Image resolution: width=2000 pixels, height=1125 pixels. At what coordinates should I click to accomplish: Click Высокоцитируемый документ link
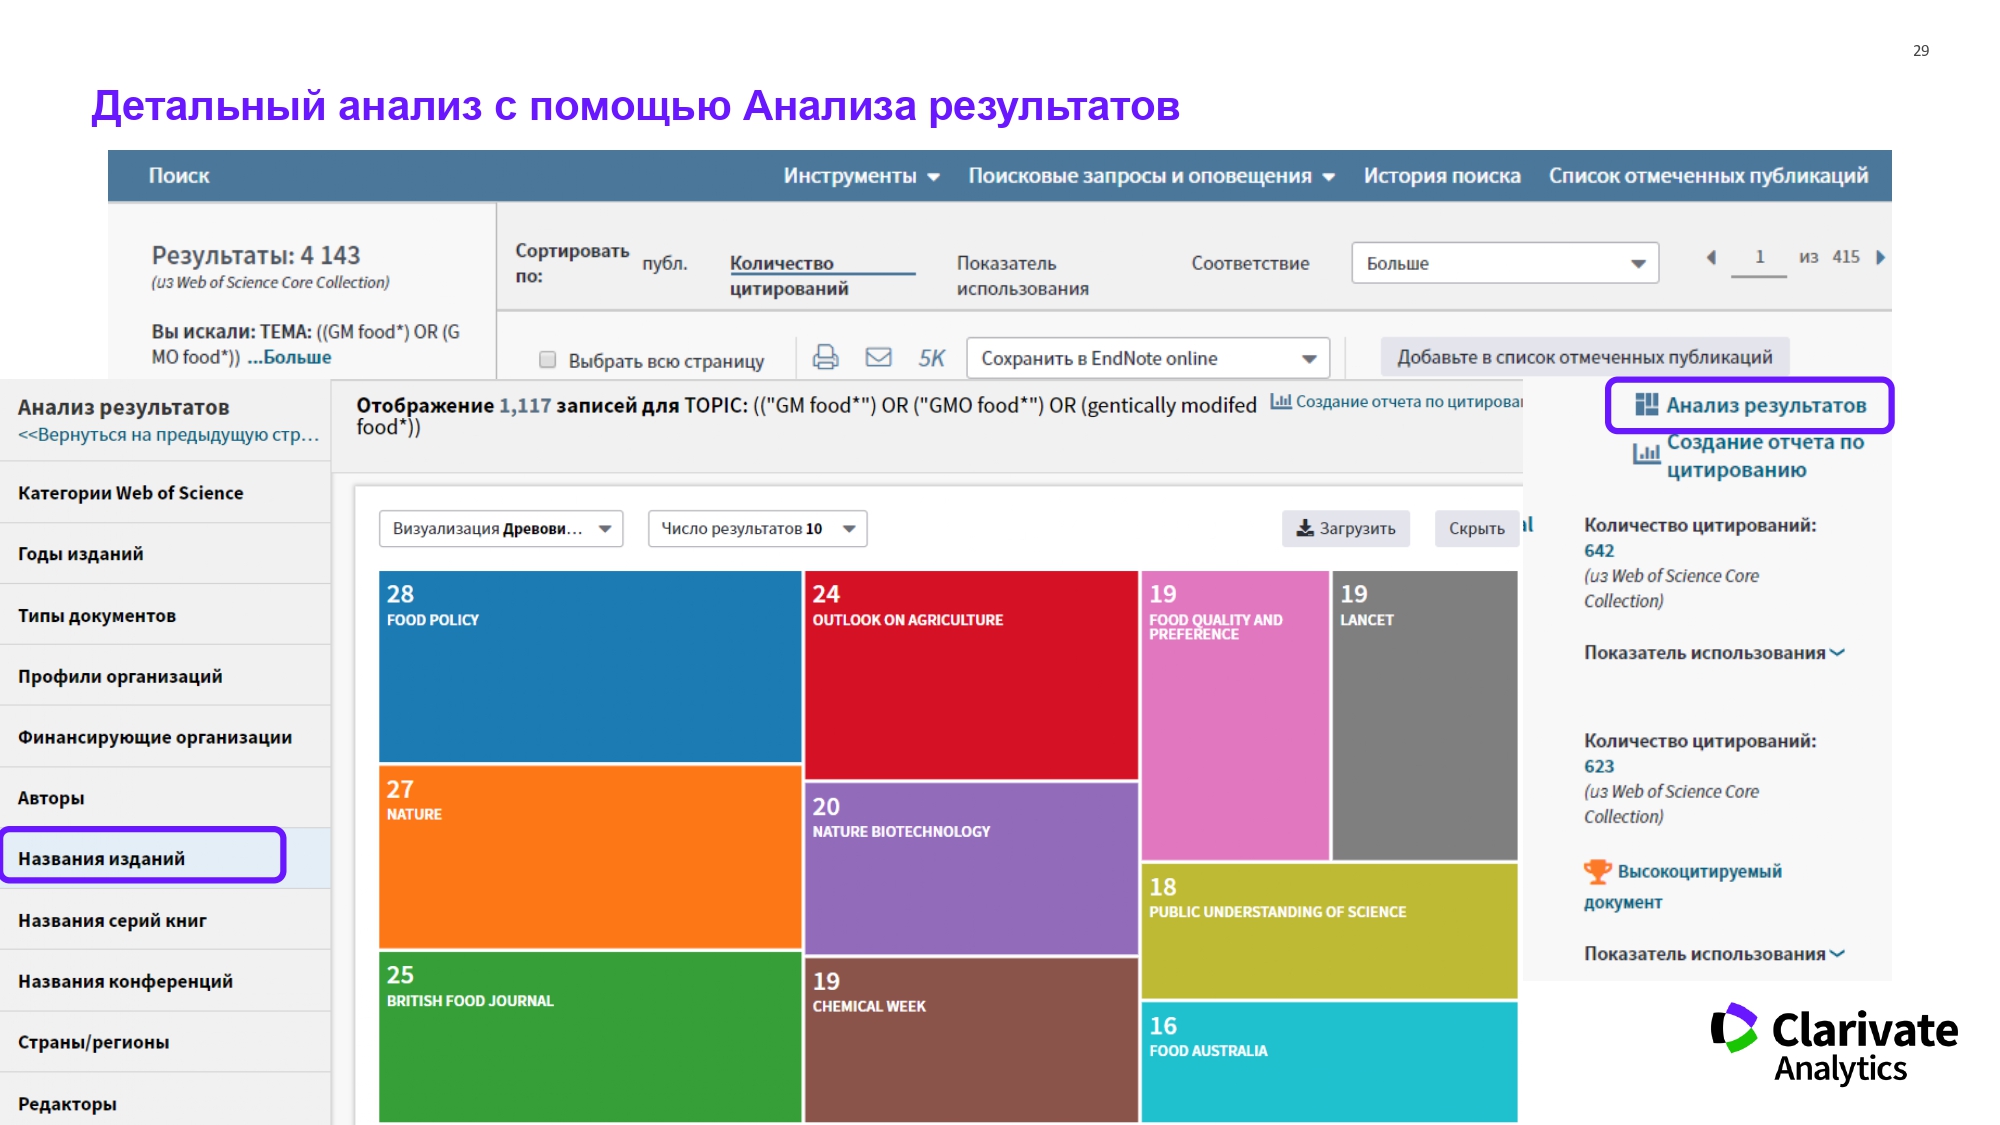coord(1682,886)
